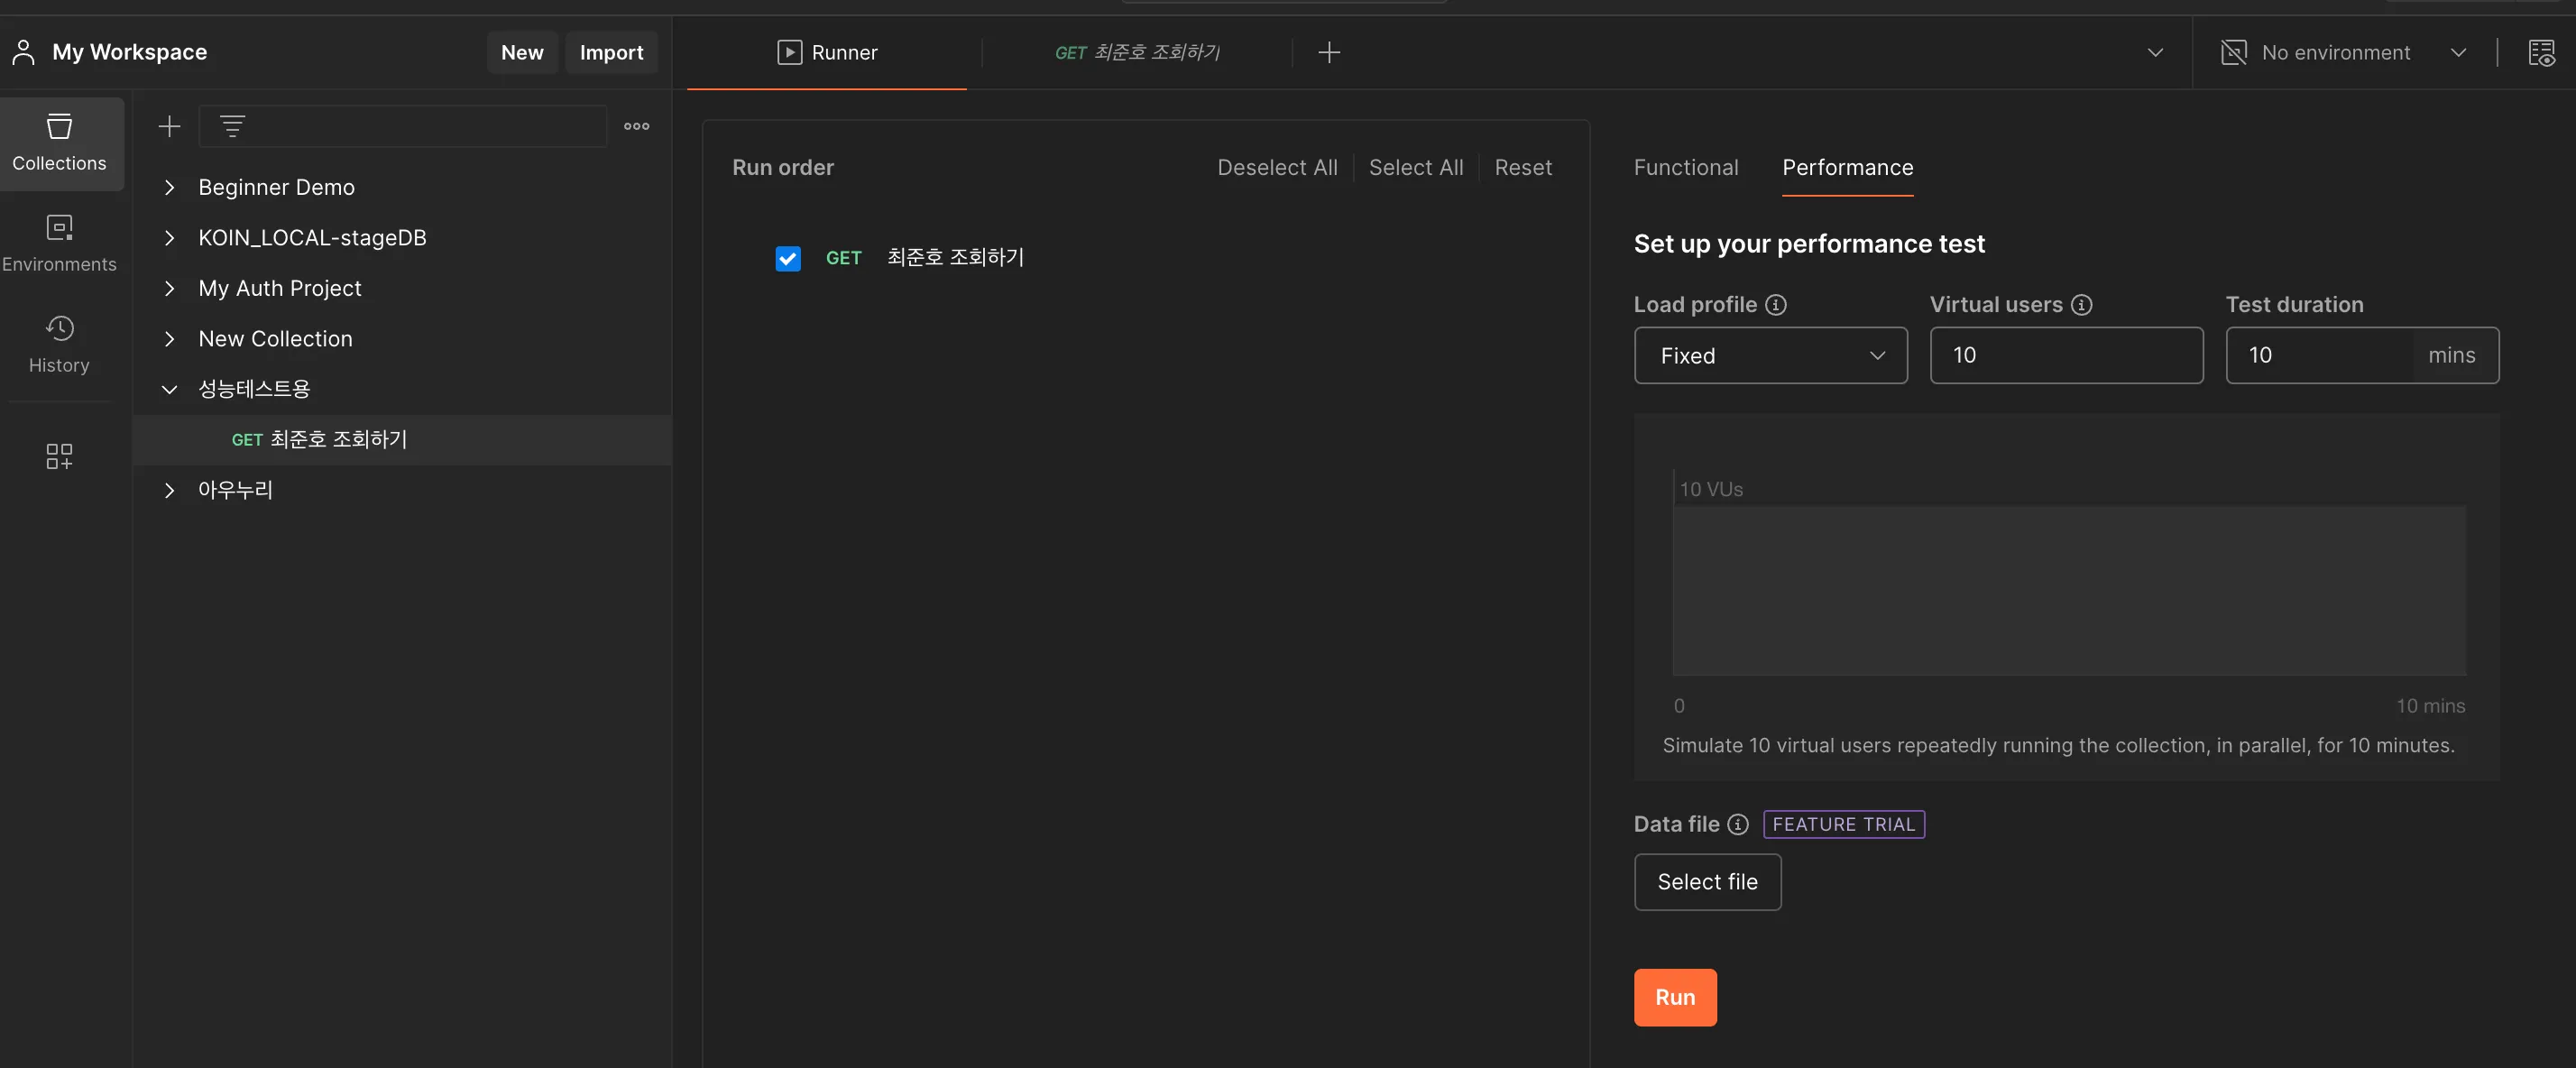This screenshot has height=1068, width=2576.
Task: Click the plus icon to create collection
Action: click(x=169, y=126)
